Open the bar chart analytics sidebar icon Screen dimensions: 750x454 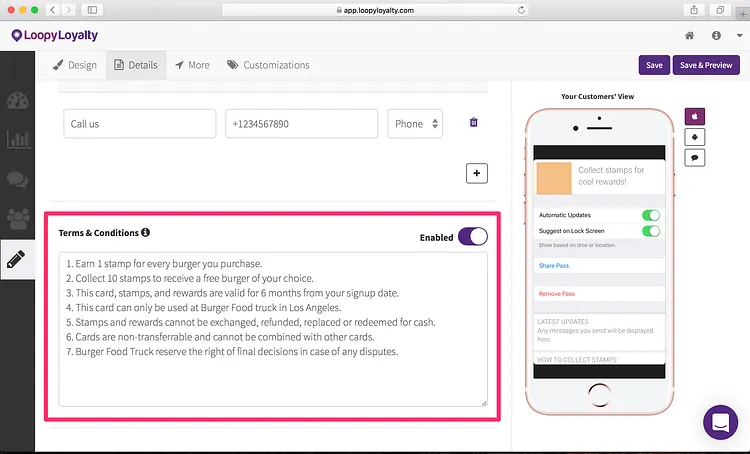coord(18,140)
